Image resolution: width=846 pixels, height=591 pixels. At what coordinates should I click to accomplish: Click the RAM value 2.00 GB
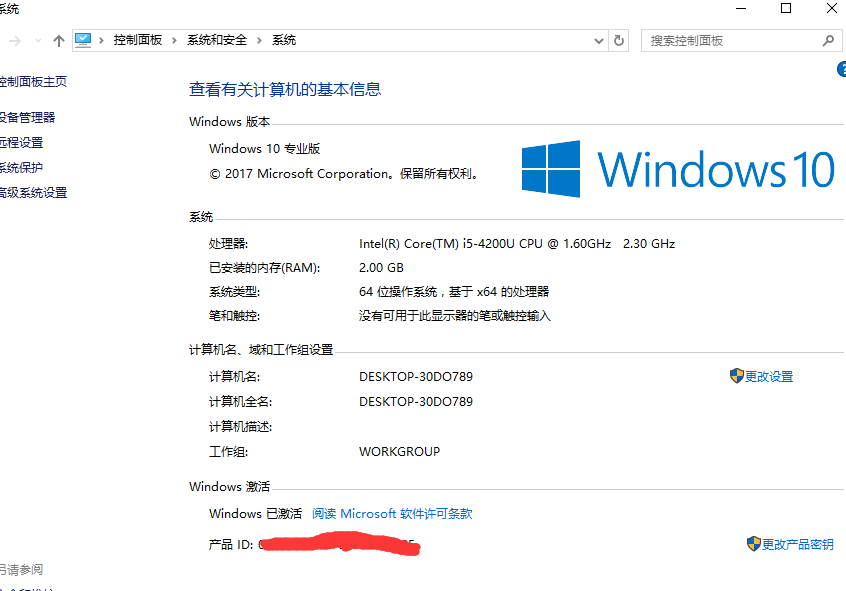point(381,267)
